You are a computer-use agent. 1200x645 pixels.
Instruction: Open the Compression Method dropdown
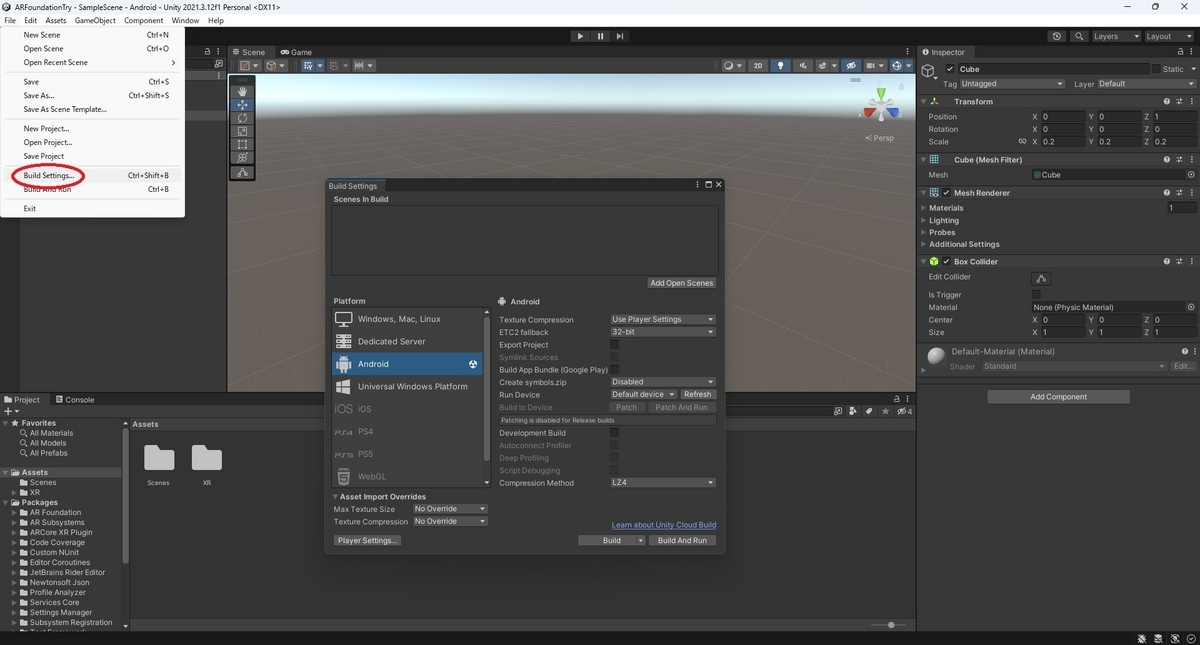(663, 483)
